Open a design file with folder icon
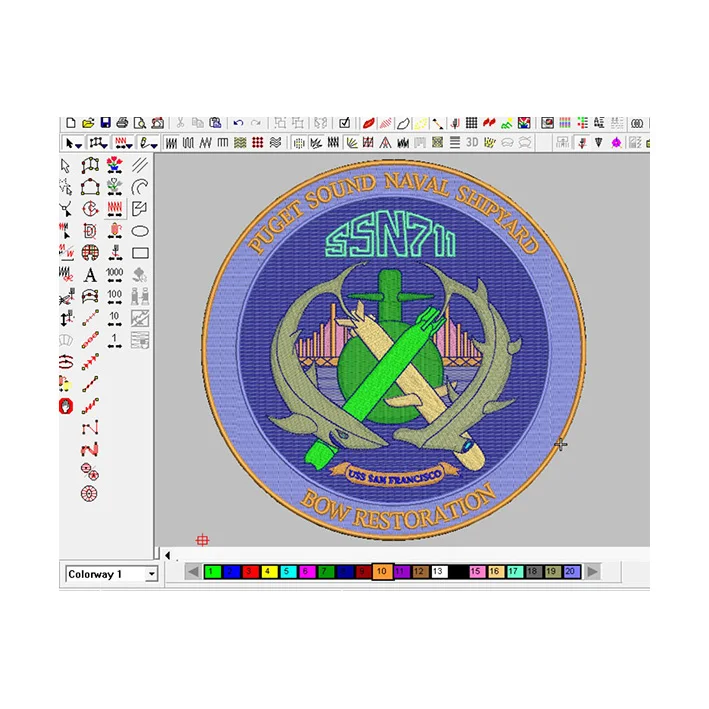Image resolution: width=709 pixels, height=709 pixels. coord(88,123)
